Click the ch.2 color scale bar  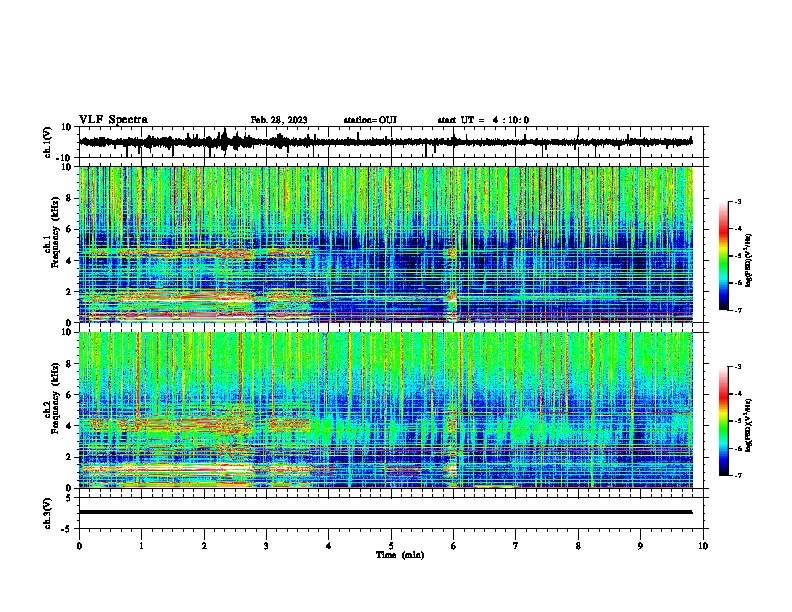click(724, 421)
